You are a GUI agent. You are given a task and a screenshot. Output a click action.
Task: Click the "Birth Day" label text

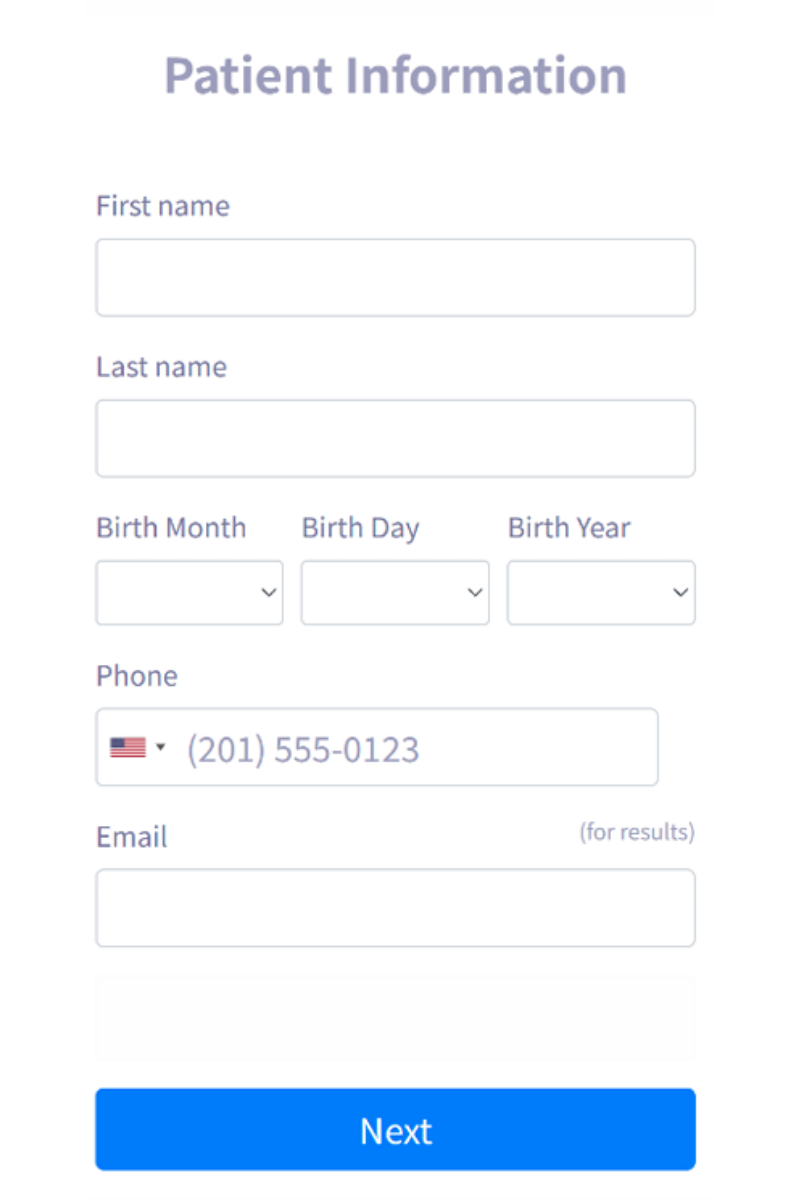point(361,528)
